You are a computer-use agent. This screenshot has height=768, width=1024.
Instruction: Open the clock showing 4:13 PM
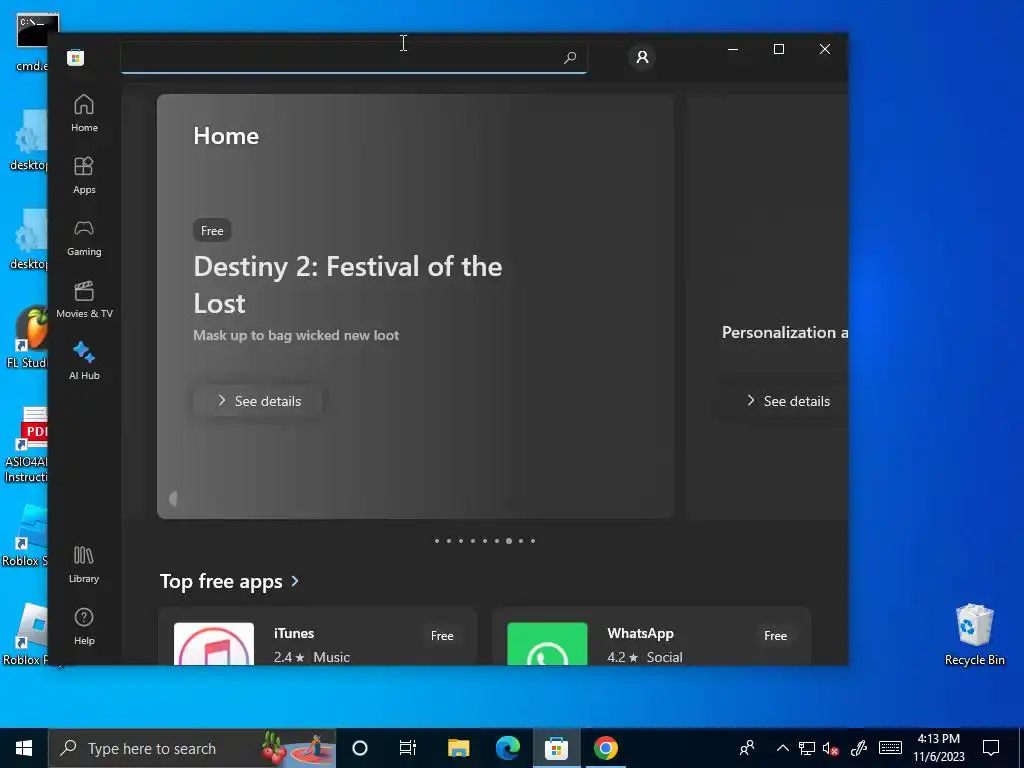click(939, 748)
